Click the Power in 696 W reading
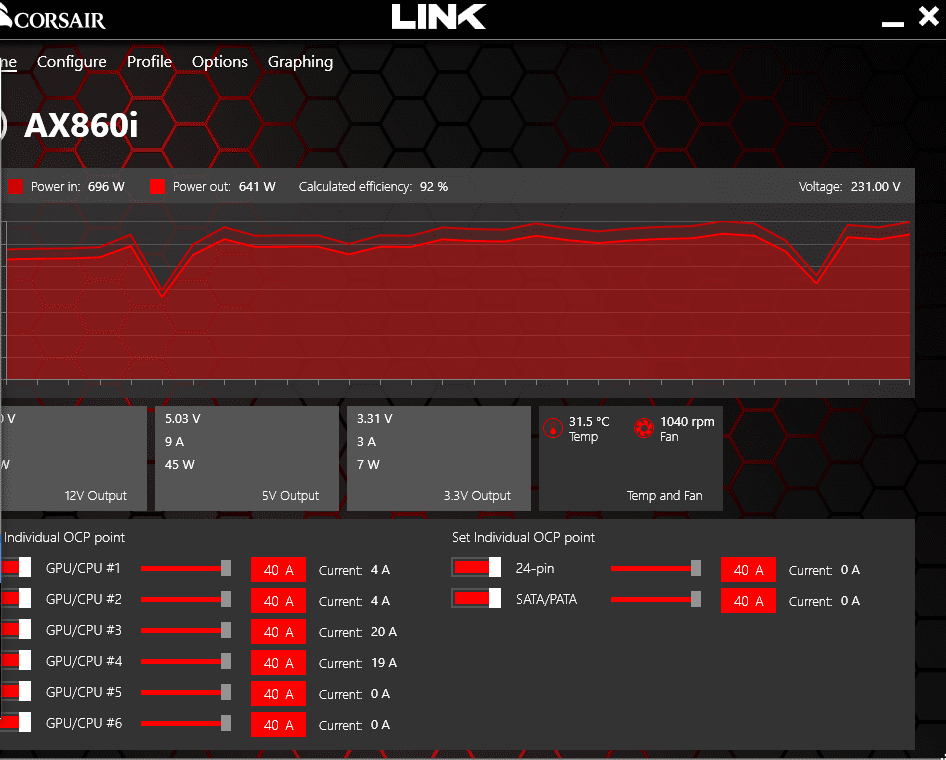Image resolution: width=946 pixels, height=760 pixels. click(x=78, y=186)
